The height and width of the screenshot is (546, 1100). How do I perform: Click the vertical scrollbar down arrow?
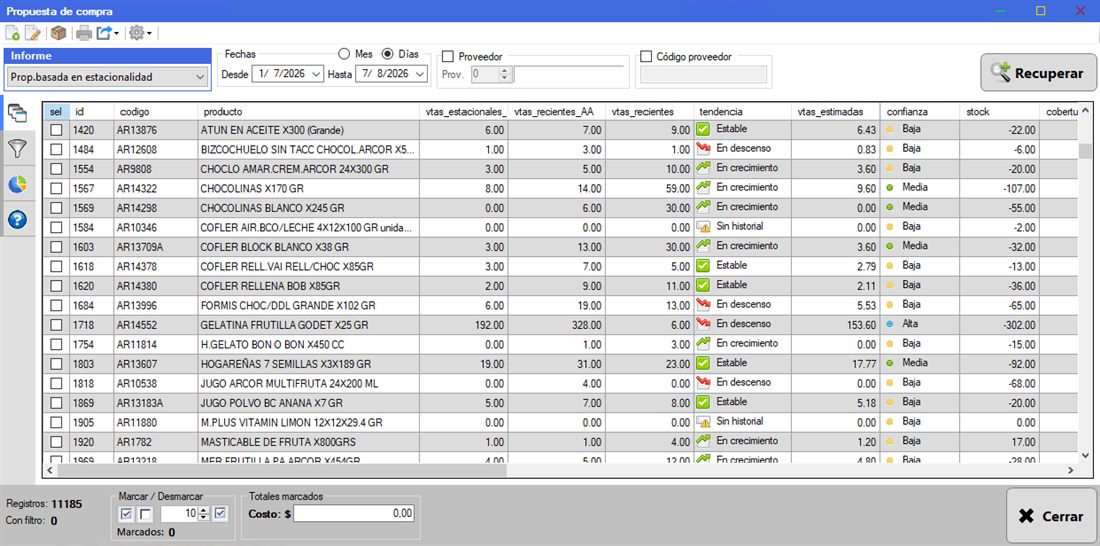click(x=1085, y=455)
